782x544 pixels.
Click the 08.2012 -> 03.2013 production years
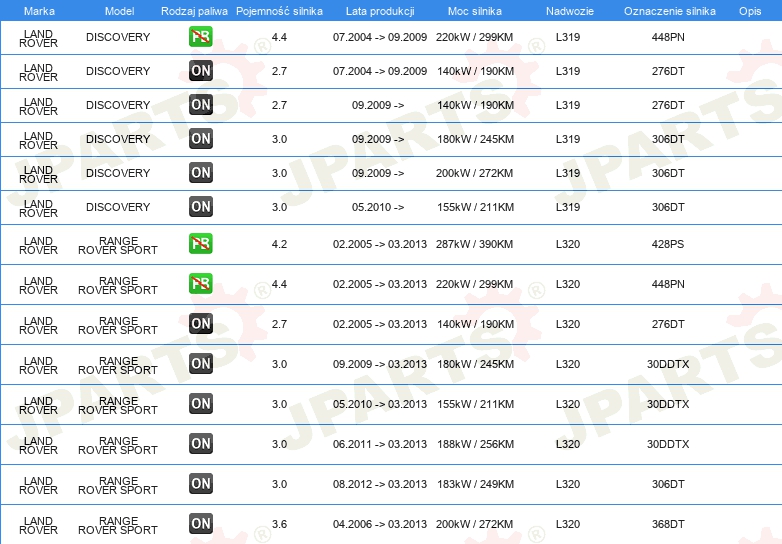[380, 484]
